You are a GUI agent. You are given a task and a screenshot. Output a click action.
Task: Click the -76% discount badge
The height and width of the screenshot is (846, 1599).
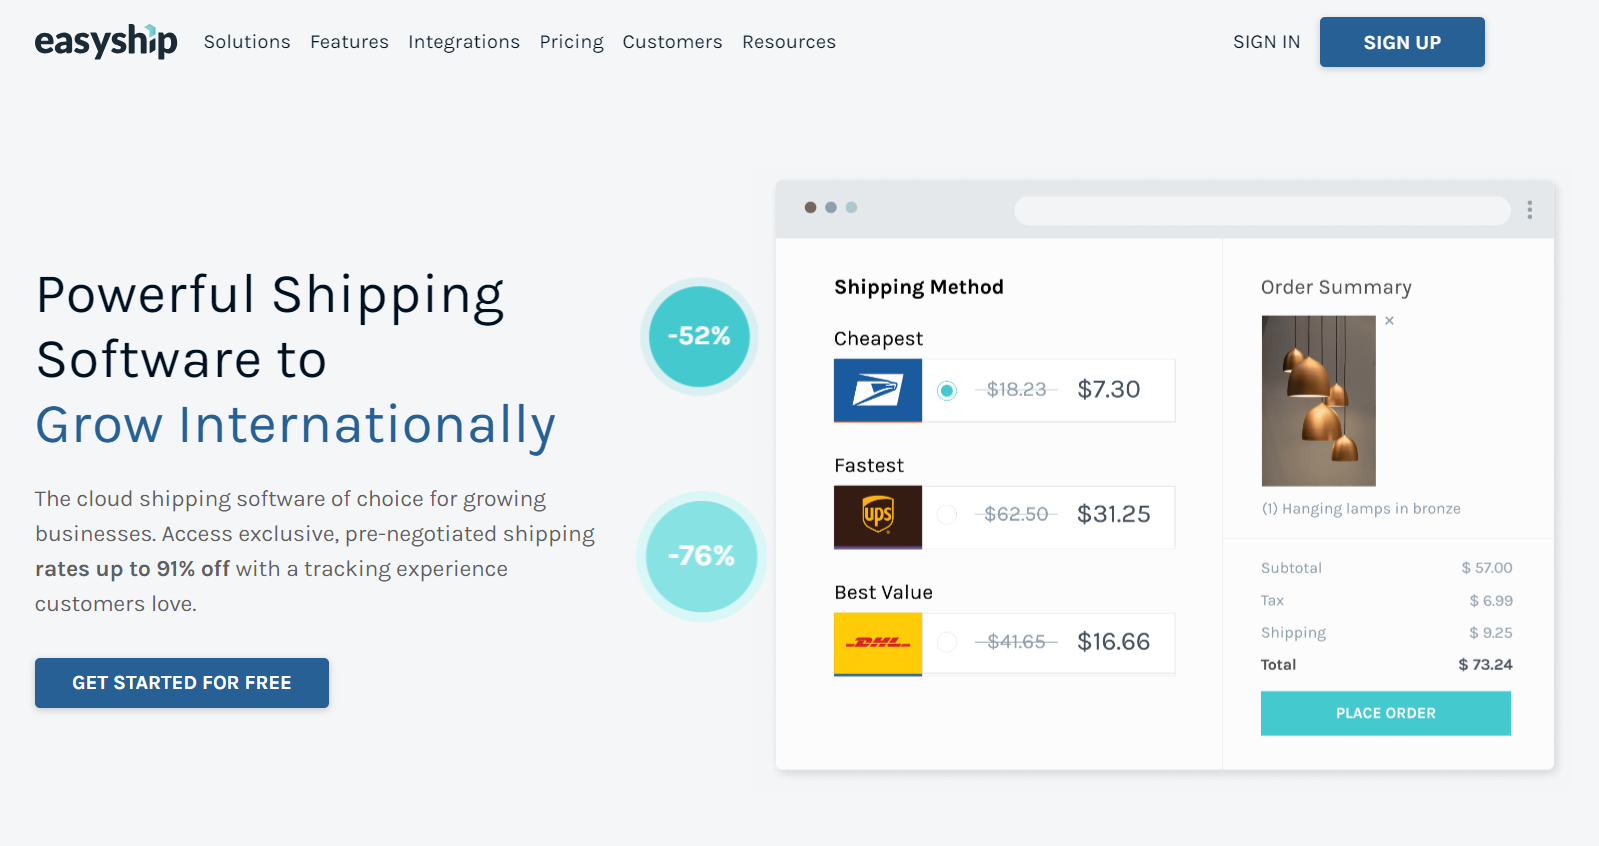click(701, 556)
